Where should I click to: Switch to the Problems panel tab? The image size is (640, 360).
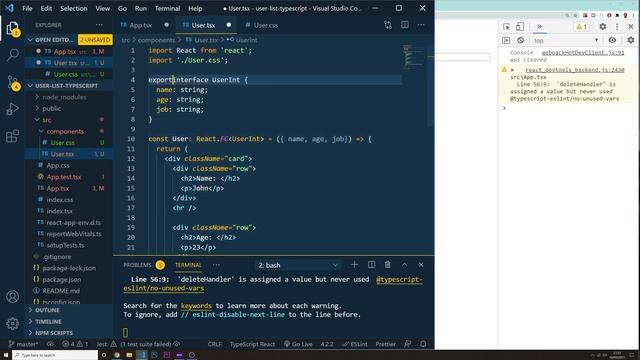point(137,265)
